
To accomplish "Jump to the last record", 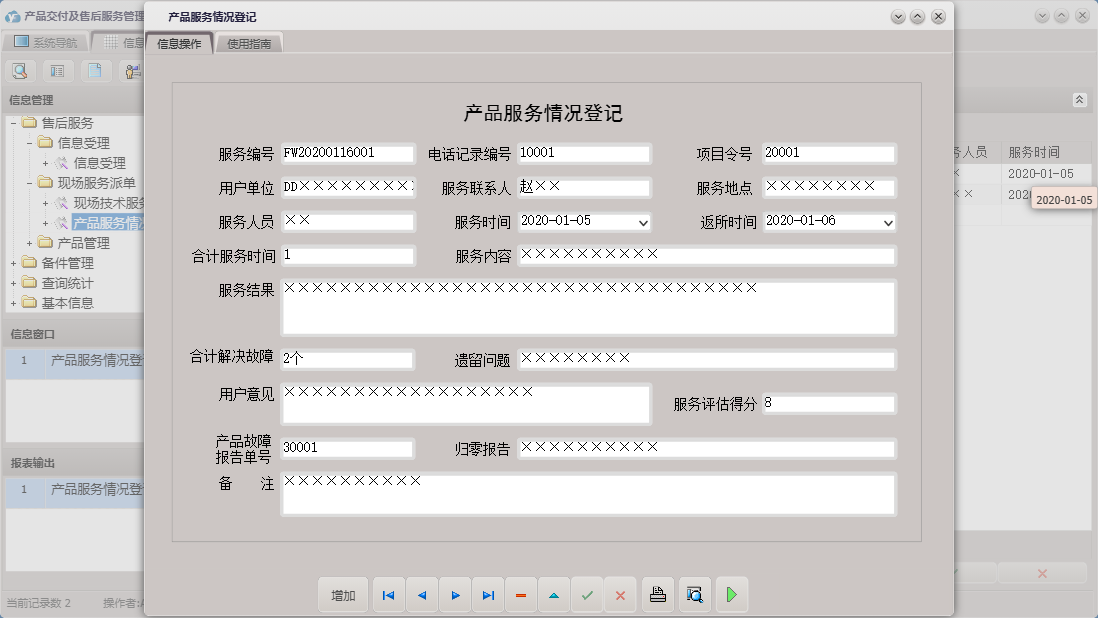I will [x=488, y=595].
